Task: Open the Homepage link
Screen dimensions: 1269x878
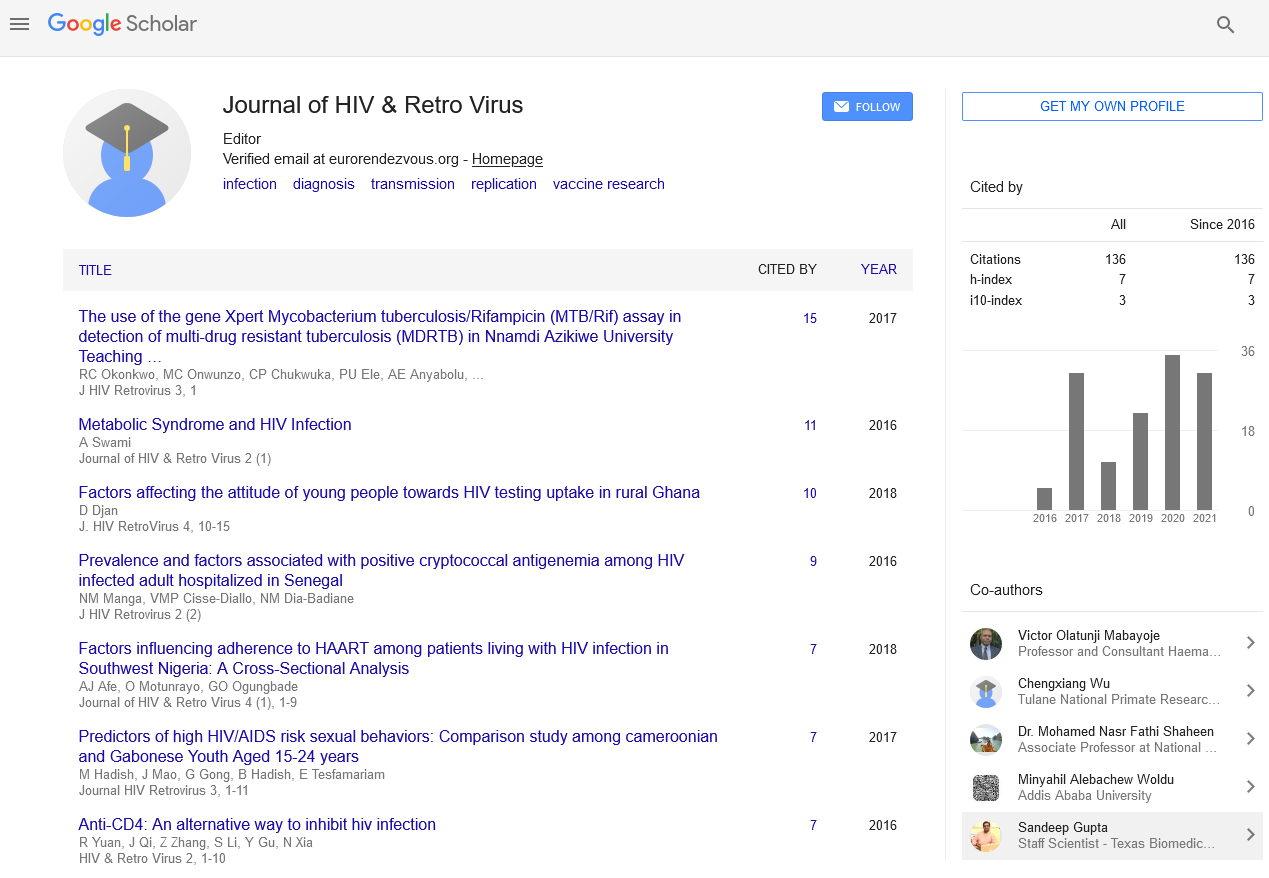Action: click(507, 159)
